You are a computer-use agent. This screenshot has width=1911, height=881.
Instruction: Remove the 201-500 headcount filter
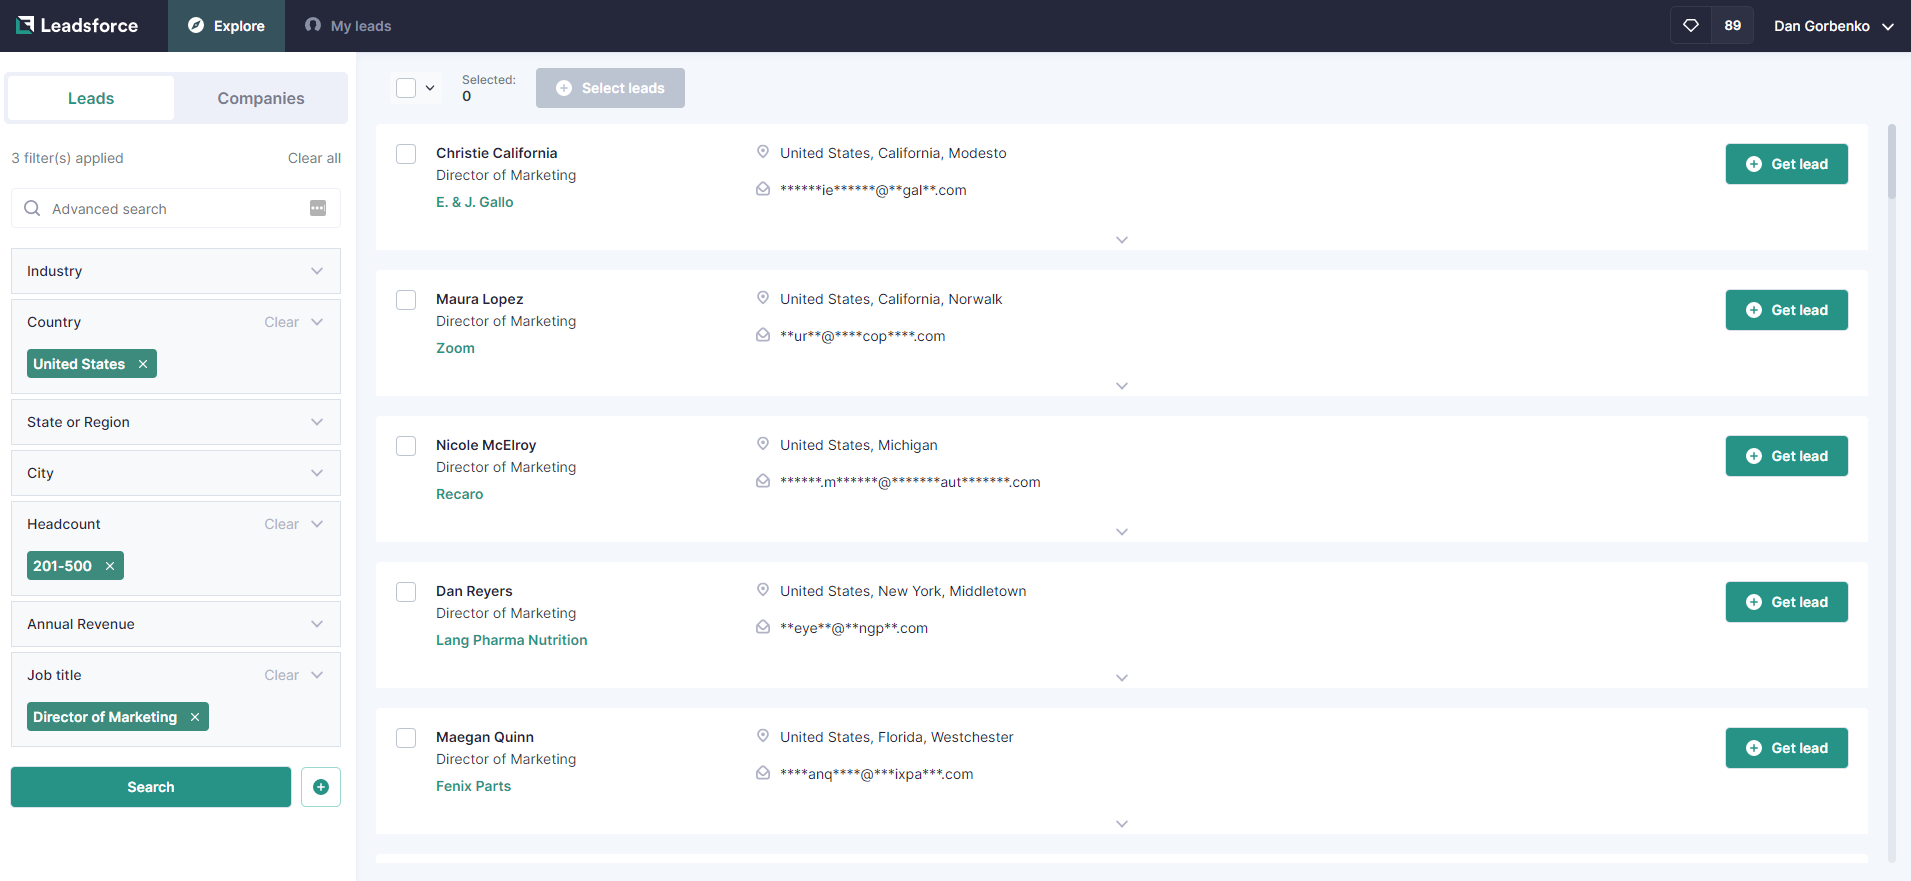tap(110, 566)
